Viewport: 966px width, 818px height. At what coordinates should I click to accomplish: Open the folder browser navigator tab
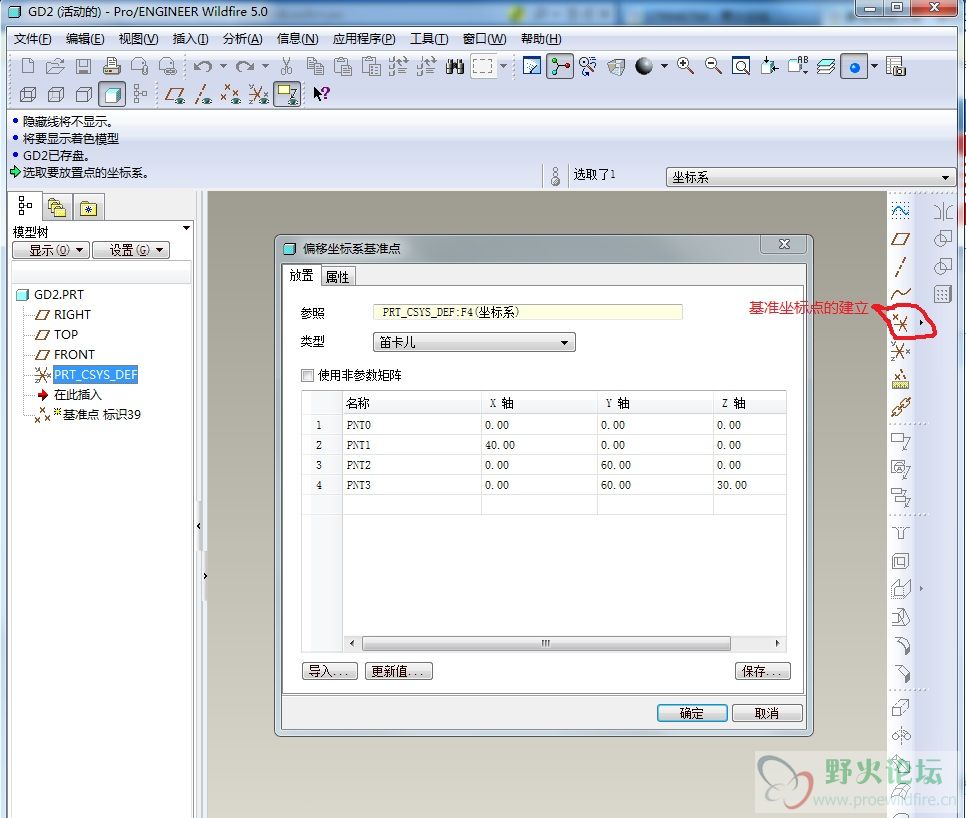[x=57, y=208]
